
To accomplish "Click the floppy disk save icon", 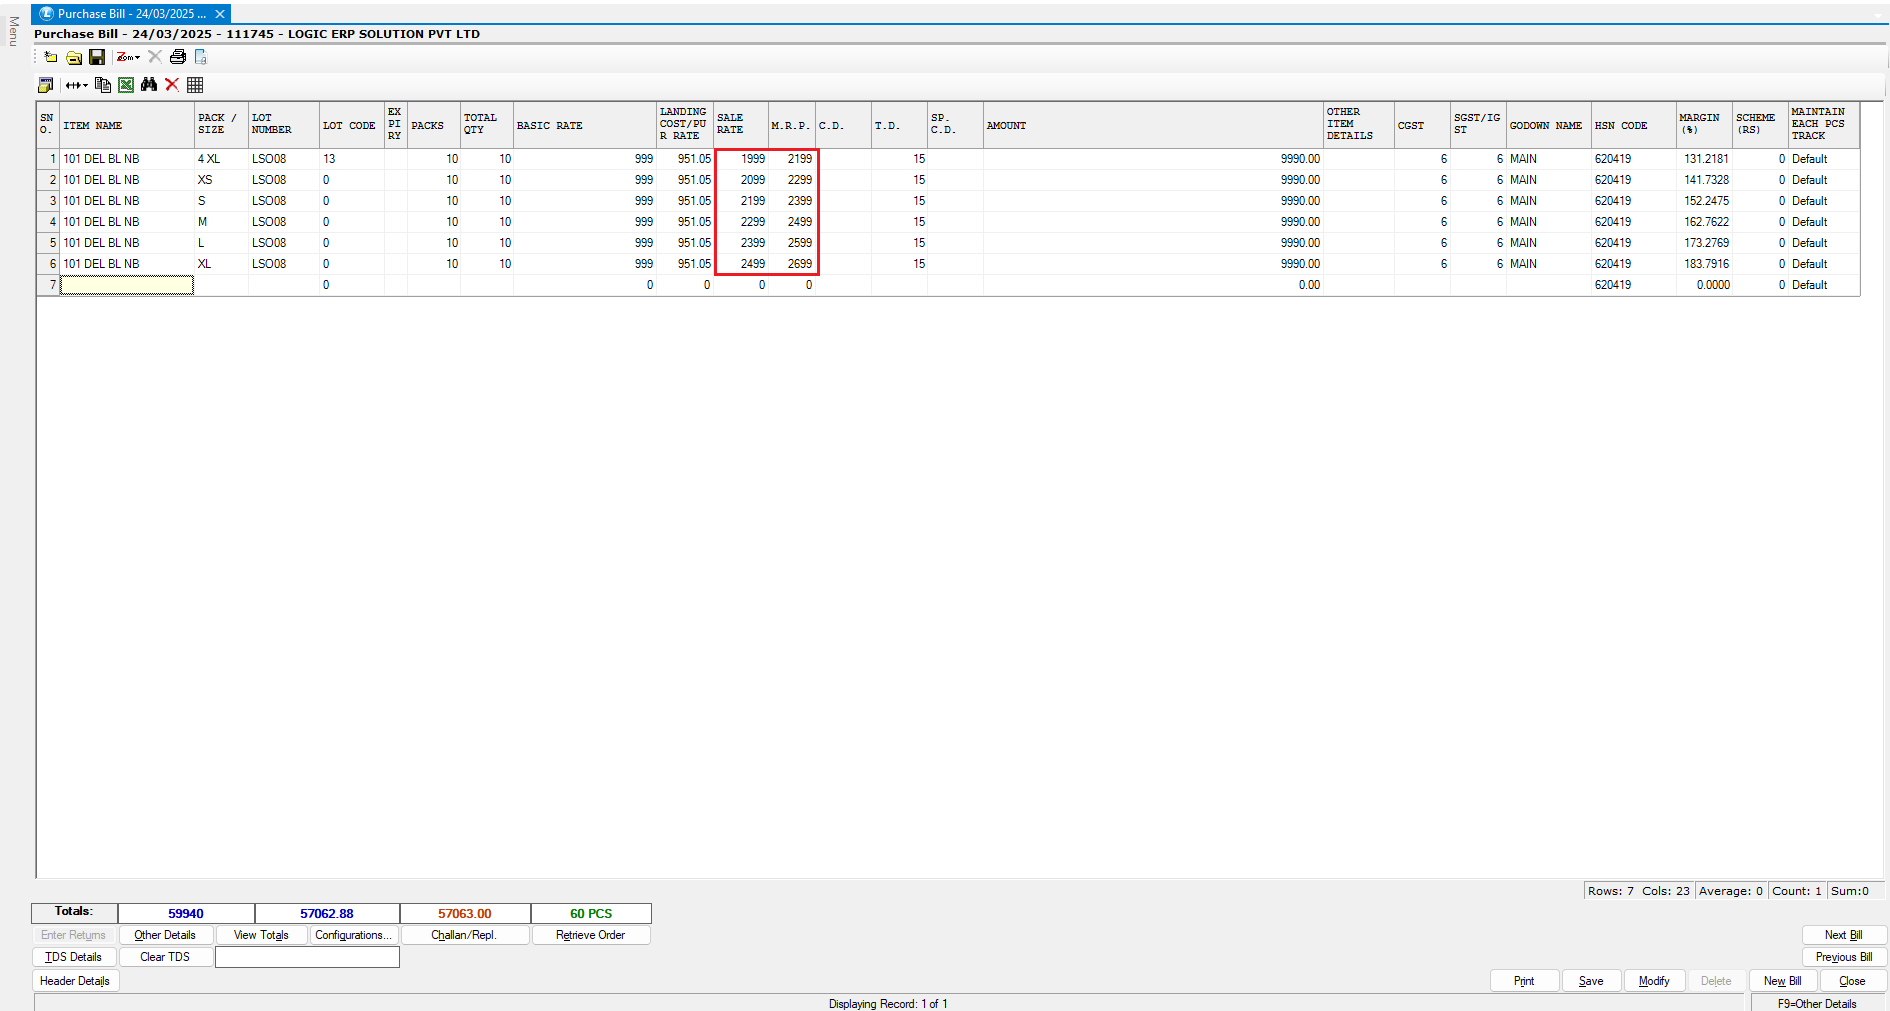I will [97, 57].
